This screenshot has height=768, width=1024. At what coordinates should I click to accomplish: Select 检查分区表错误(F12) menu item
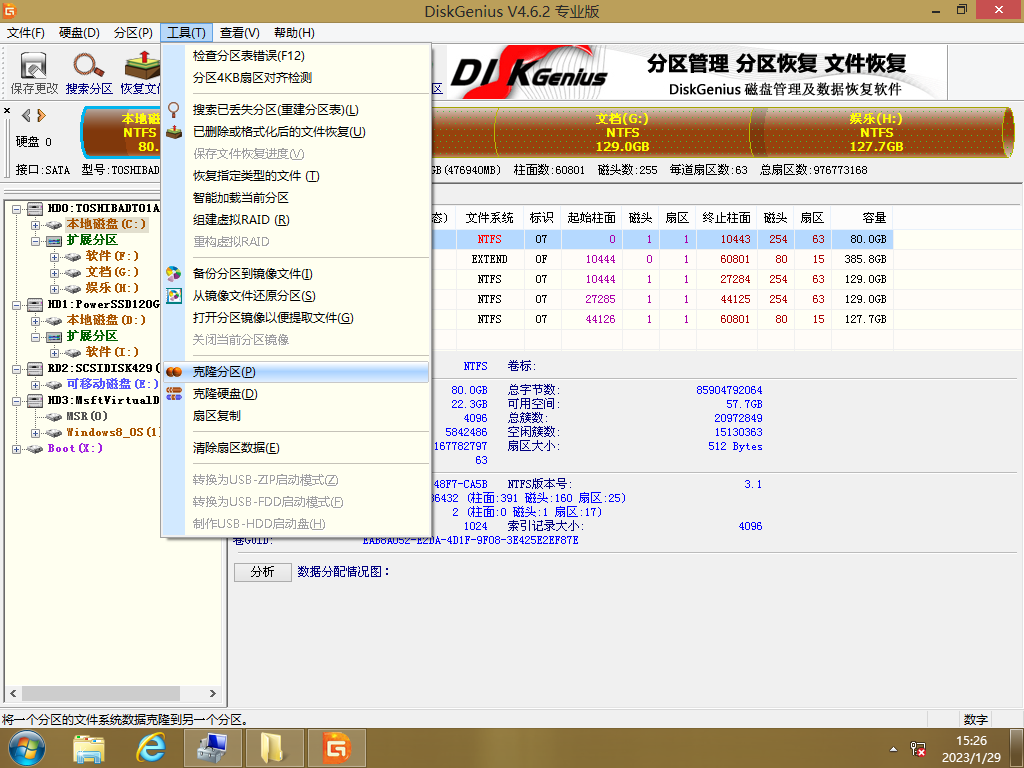click(x=296, y=56)
